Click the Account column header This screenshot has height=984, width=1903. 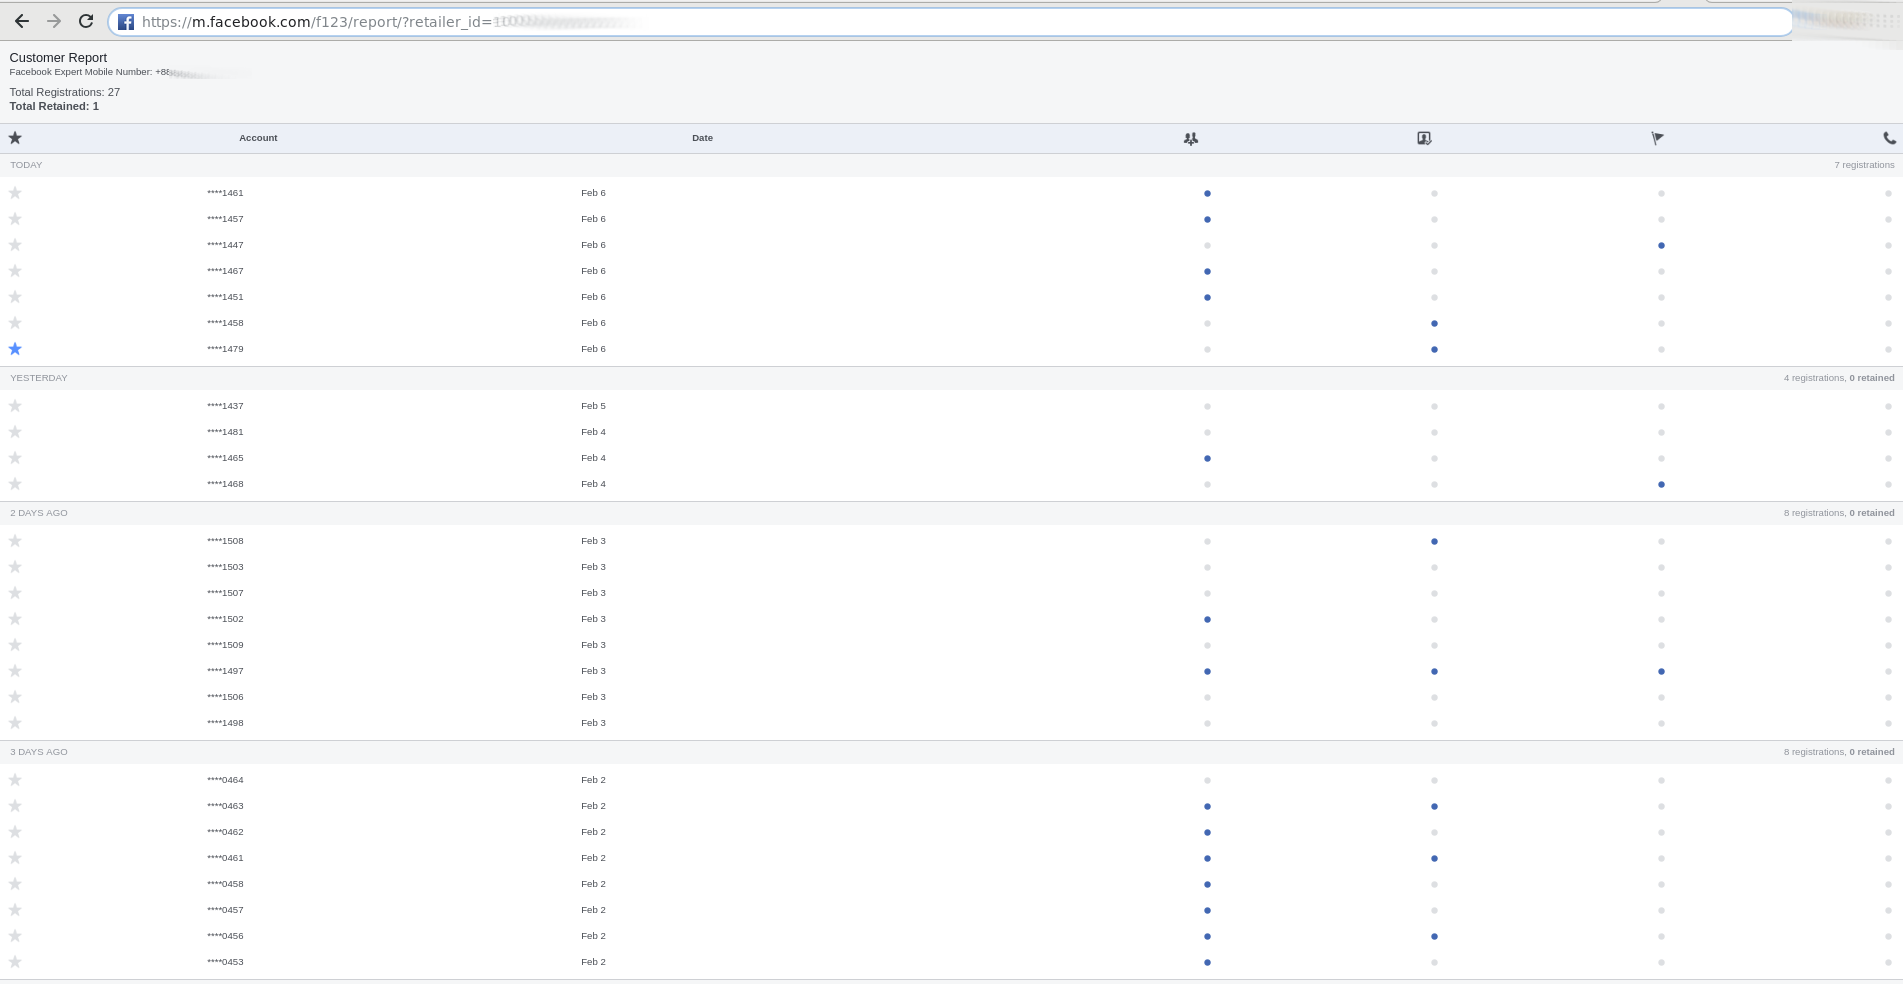click(x=258, y=138)
